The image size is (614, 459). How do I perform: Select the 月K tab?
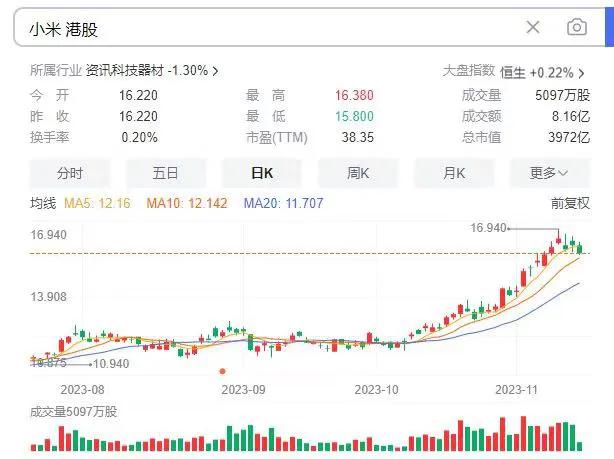point(454,173)
